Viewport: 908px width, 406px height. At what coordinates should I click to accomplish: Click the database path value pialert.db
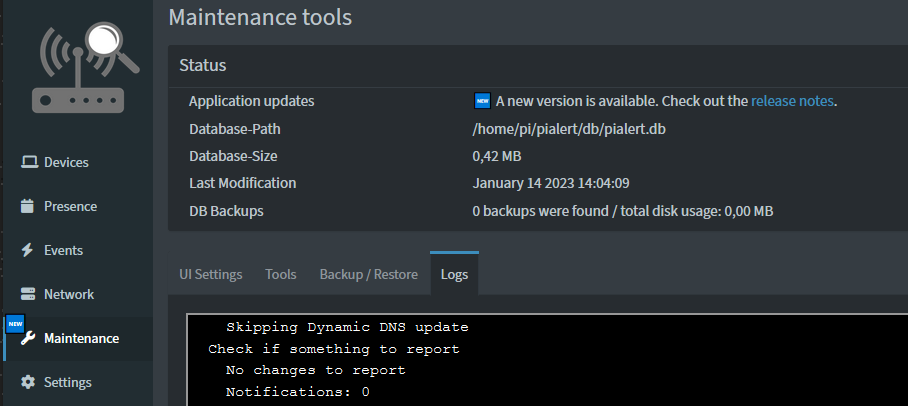tap(569, 129)
